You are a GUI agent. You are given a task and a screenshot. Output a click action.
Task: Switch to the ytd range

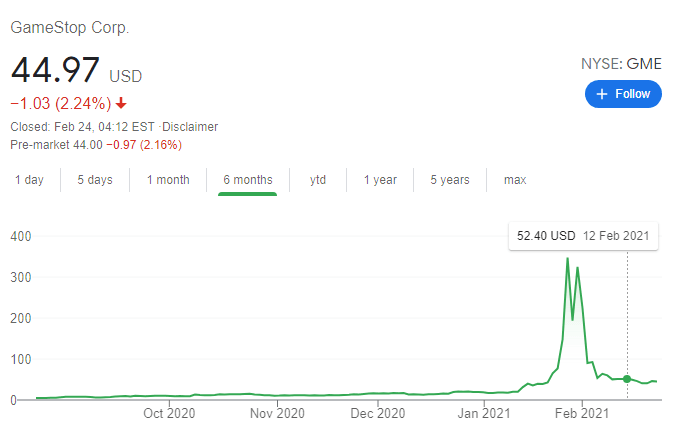[318, 180]
